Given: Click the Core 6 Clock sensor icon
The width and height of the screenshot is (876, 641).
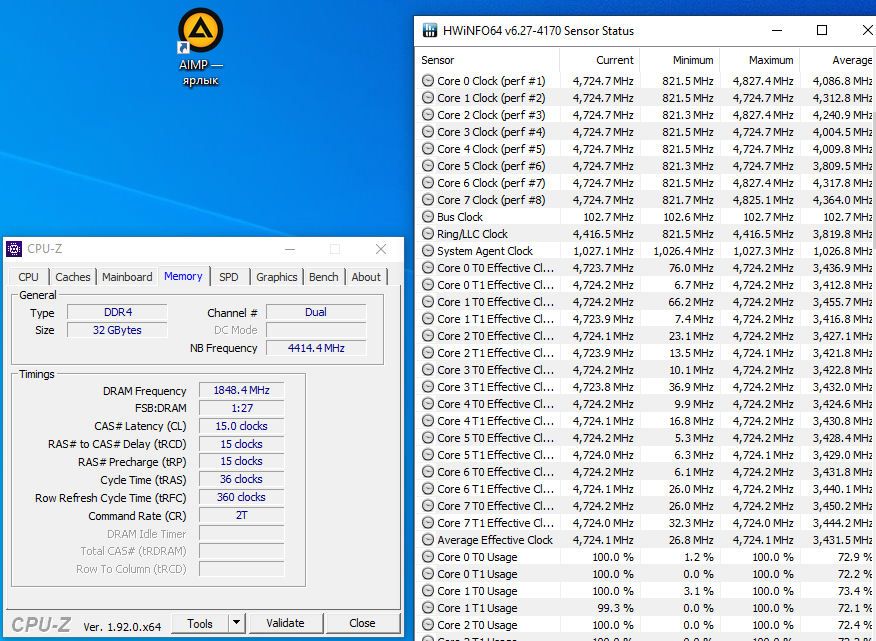Looking at the screenshot, I should coord(428,183).
